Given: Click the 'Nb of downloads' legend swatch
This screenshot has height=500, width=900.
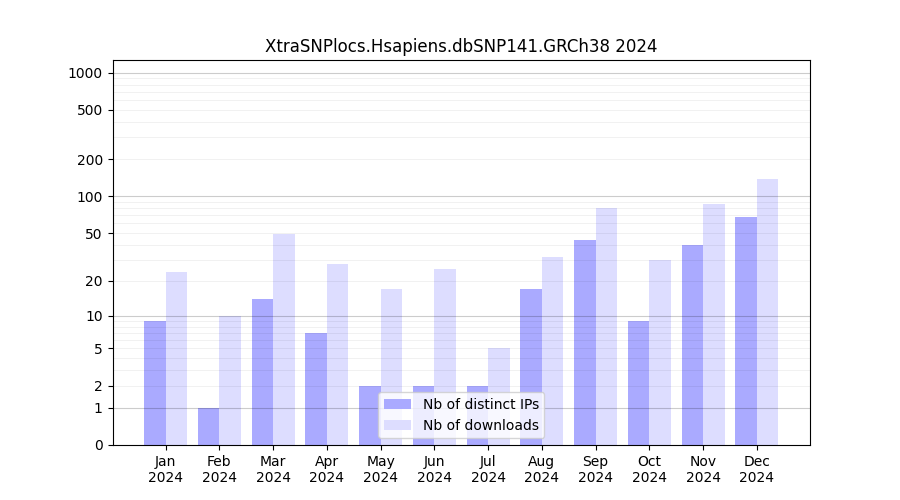Looking at the screenshot, I should (397, 425).
